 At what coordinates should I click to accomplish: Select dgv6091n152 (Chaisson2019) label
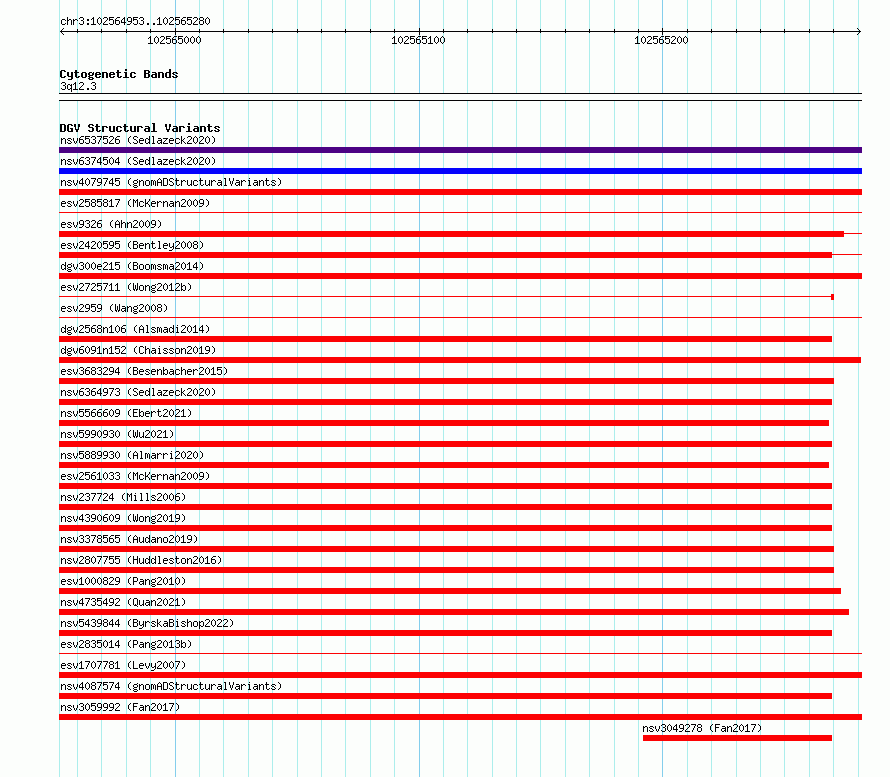click(x=138, y=350)
